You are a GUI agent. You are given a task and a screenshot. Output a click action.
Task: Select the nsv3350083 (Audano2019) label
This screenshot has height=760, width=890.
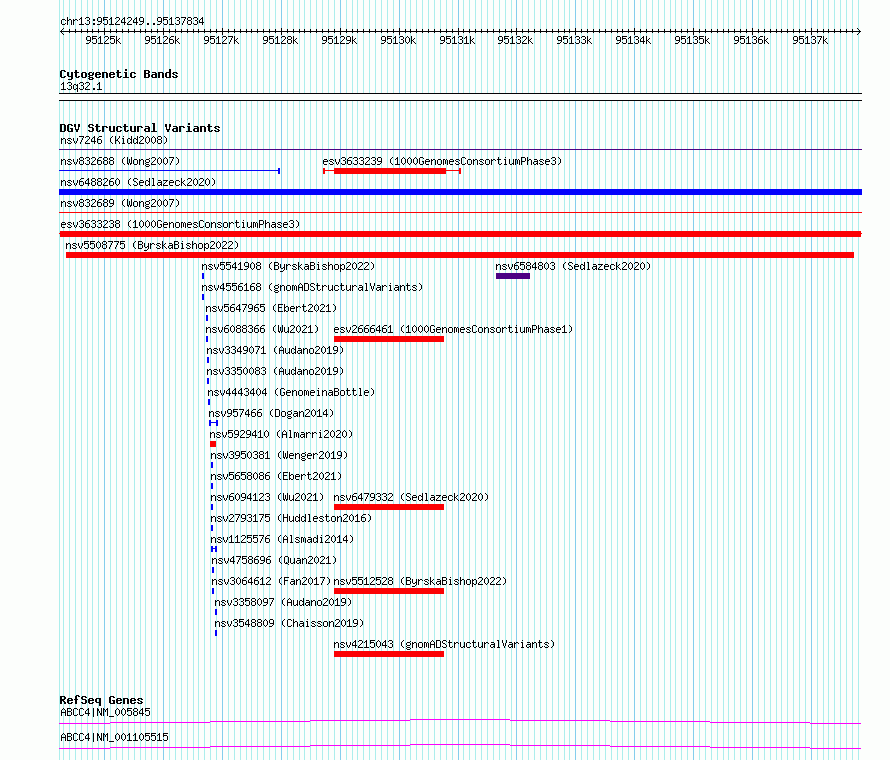tap(275, 371)
